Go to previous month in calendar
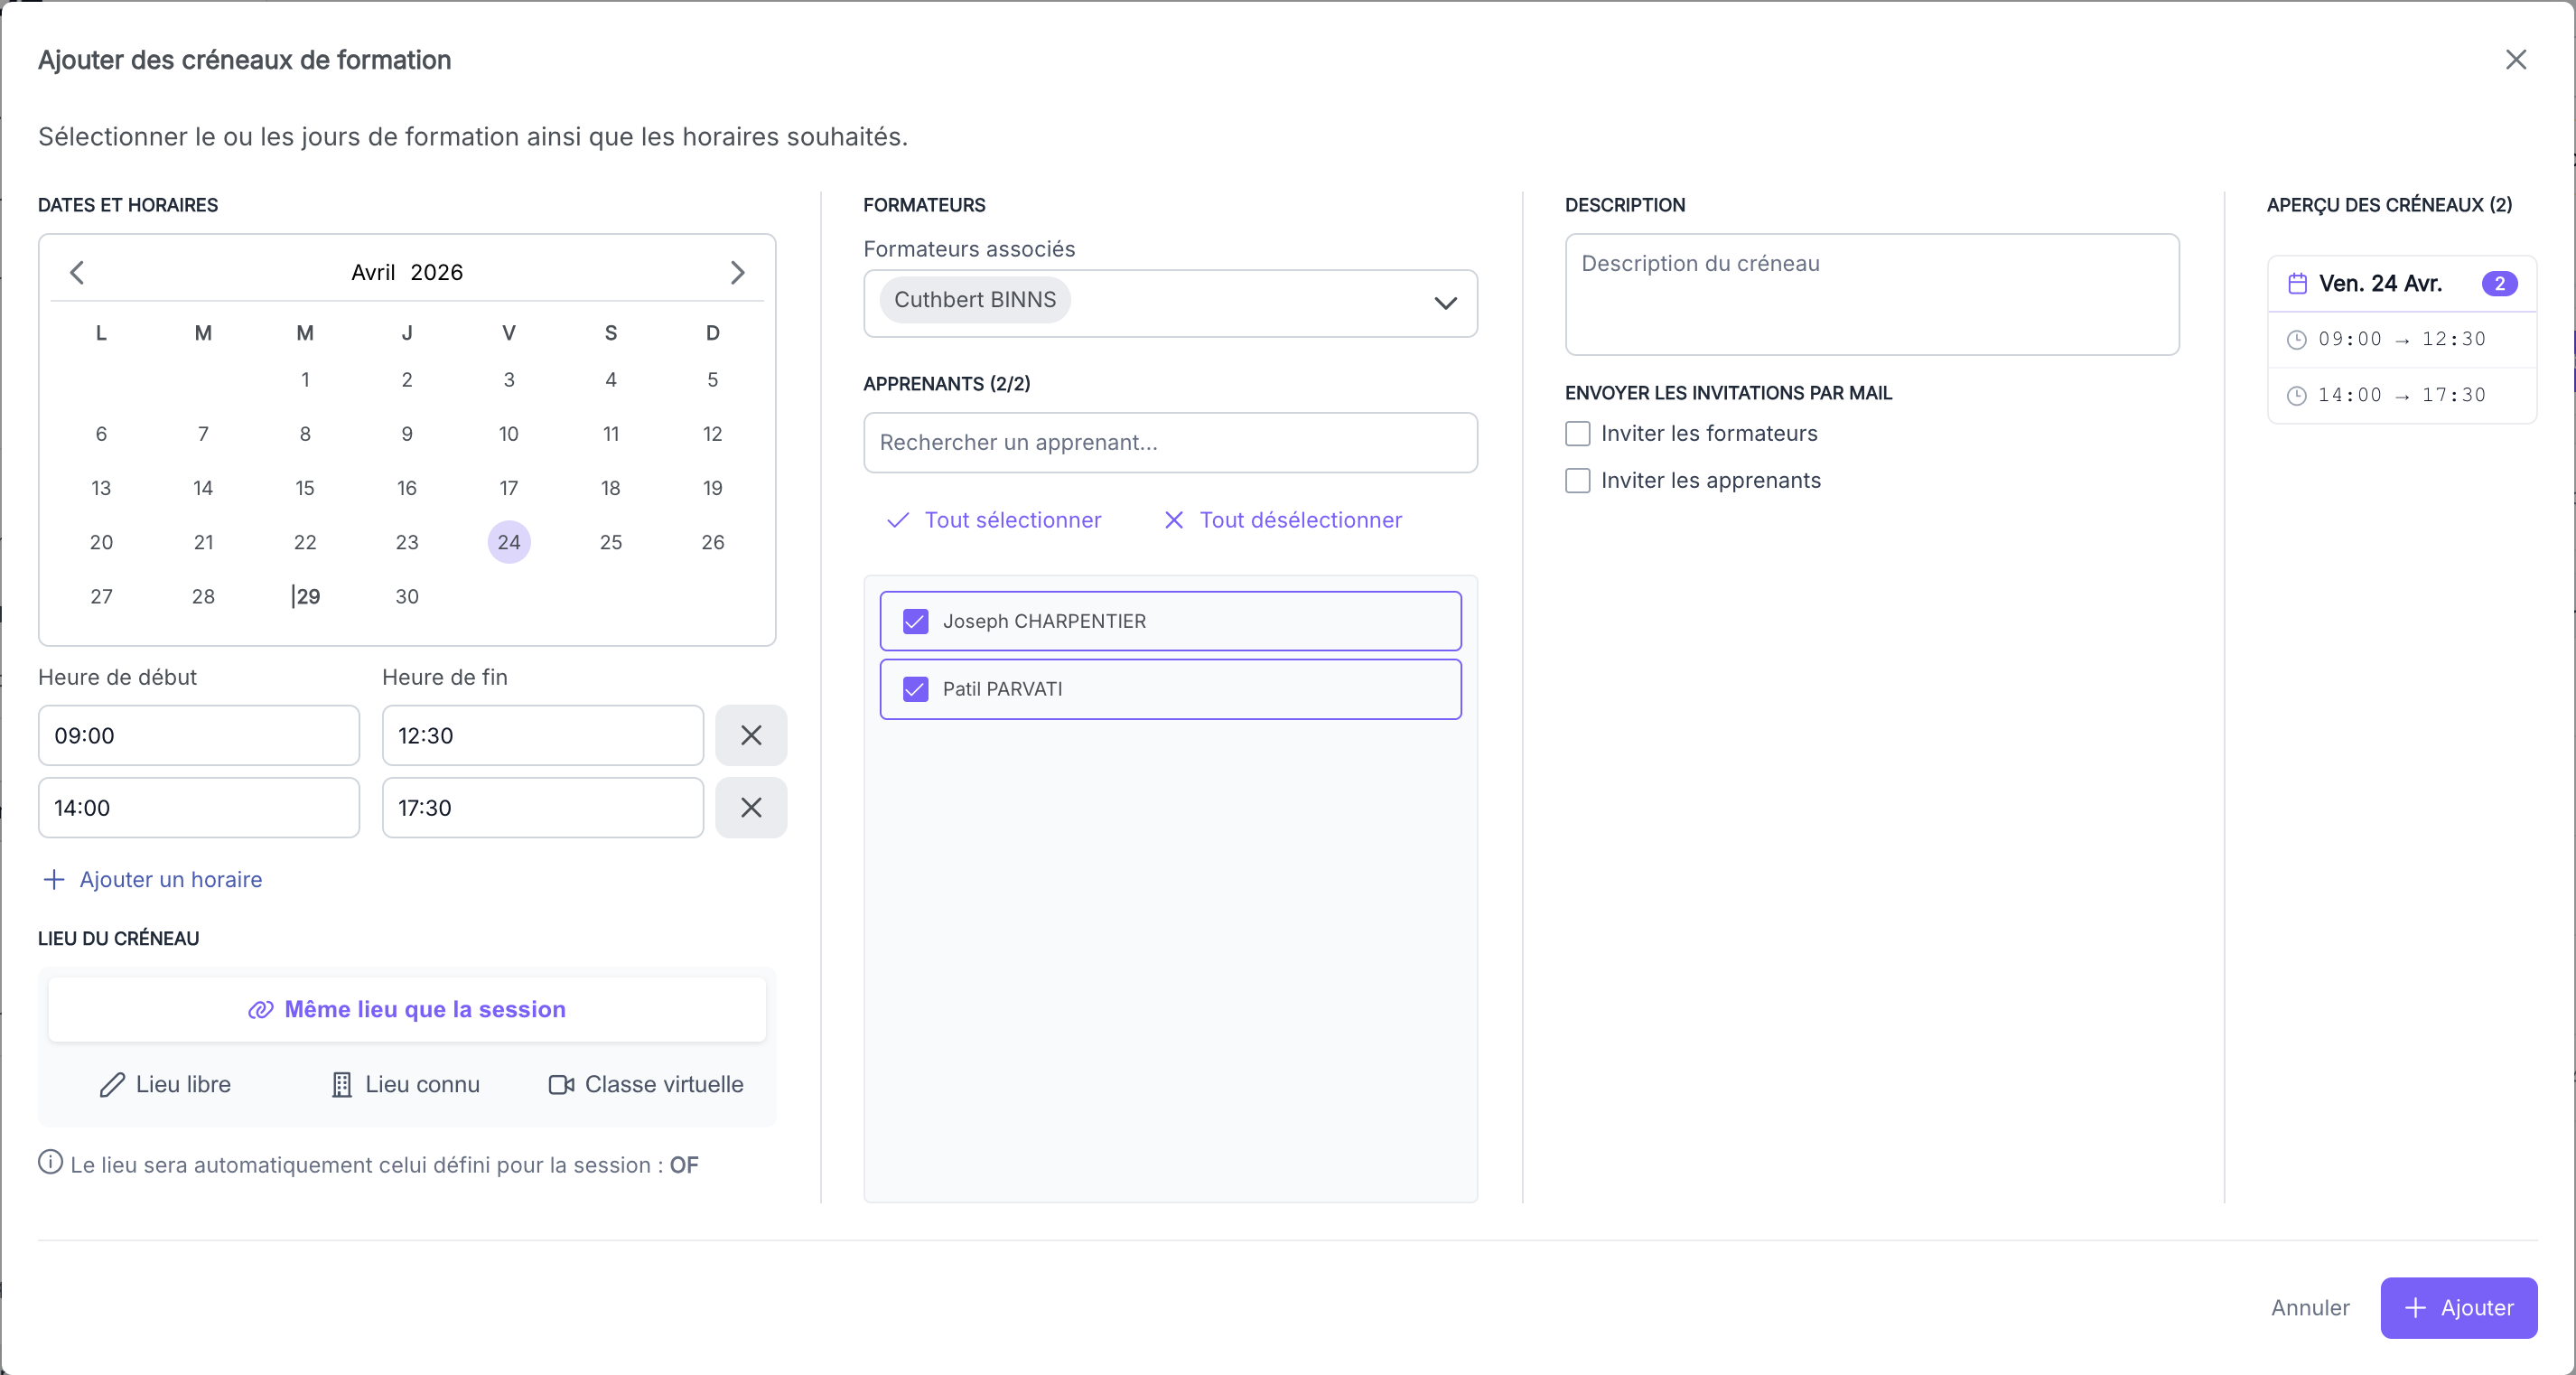The image size is (2576, 1375). pos(77,272)
